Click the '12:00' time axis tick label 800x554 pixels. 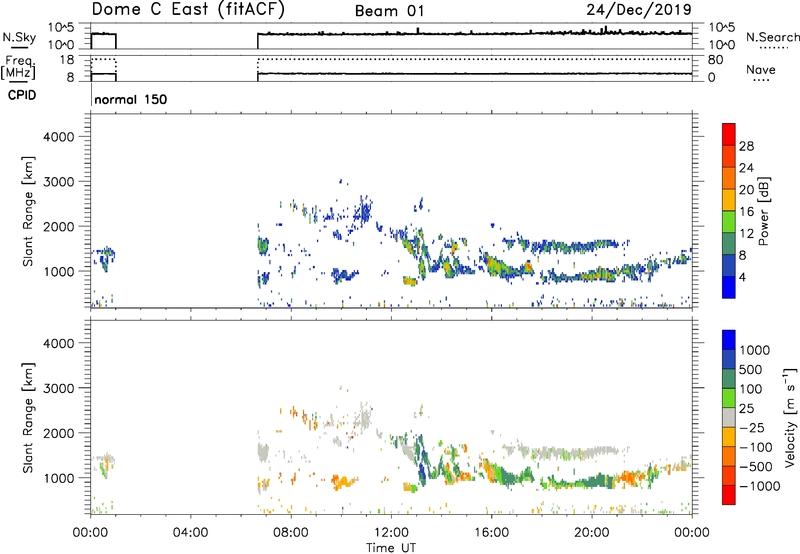coord(391,533)
